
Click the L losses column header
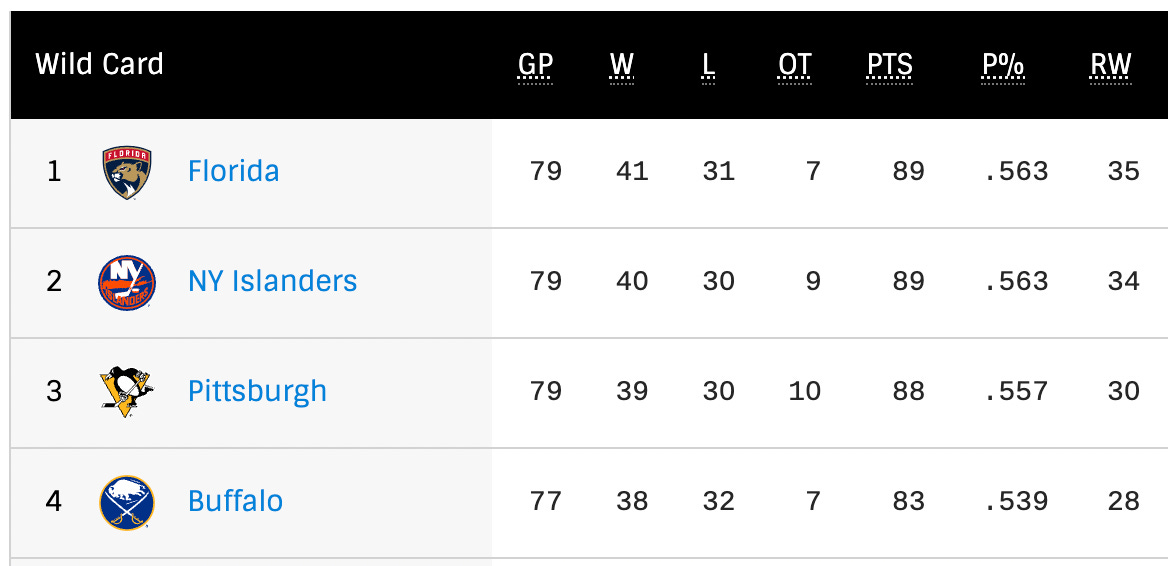(708, 66)
